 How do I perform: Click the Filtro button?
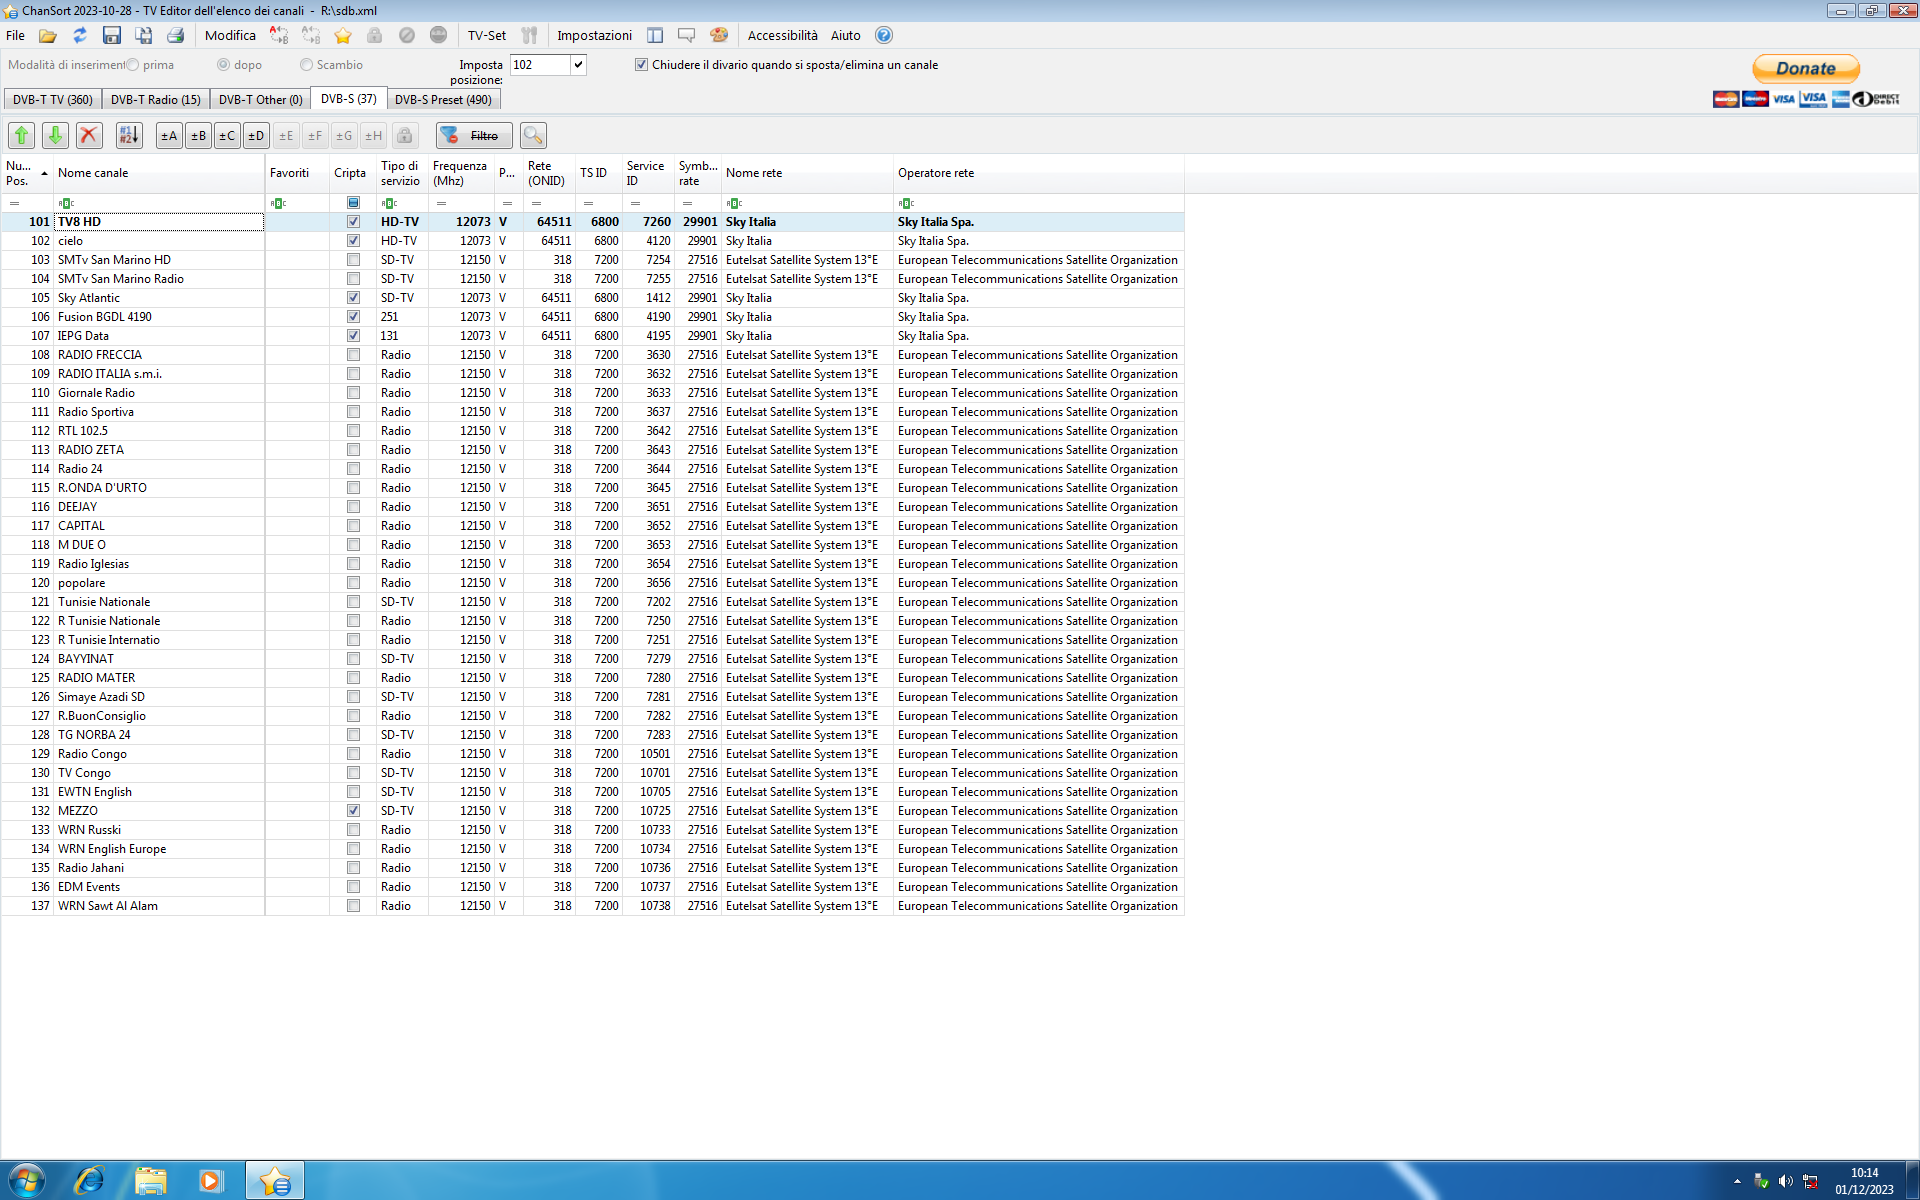point(475,135)
